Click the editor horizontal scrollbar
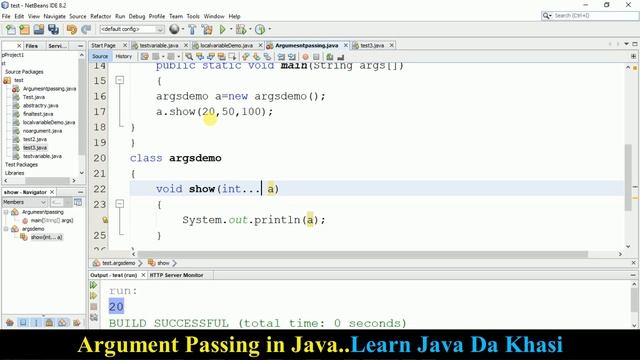The height and width of the screenshot is (360, 640). 362,254
